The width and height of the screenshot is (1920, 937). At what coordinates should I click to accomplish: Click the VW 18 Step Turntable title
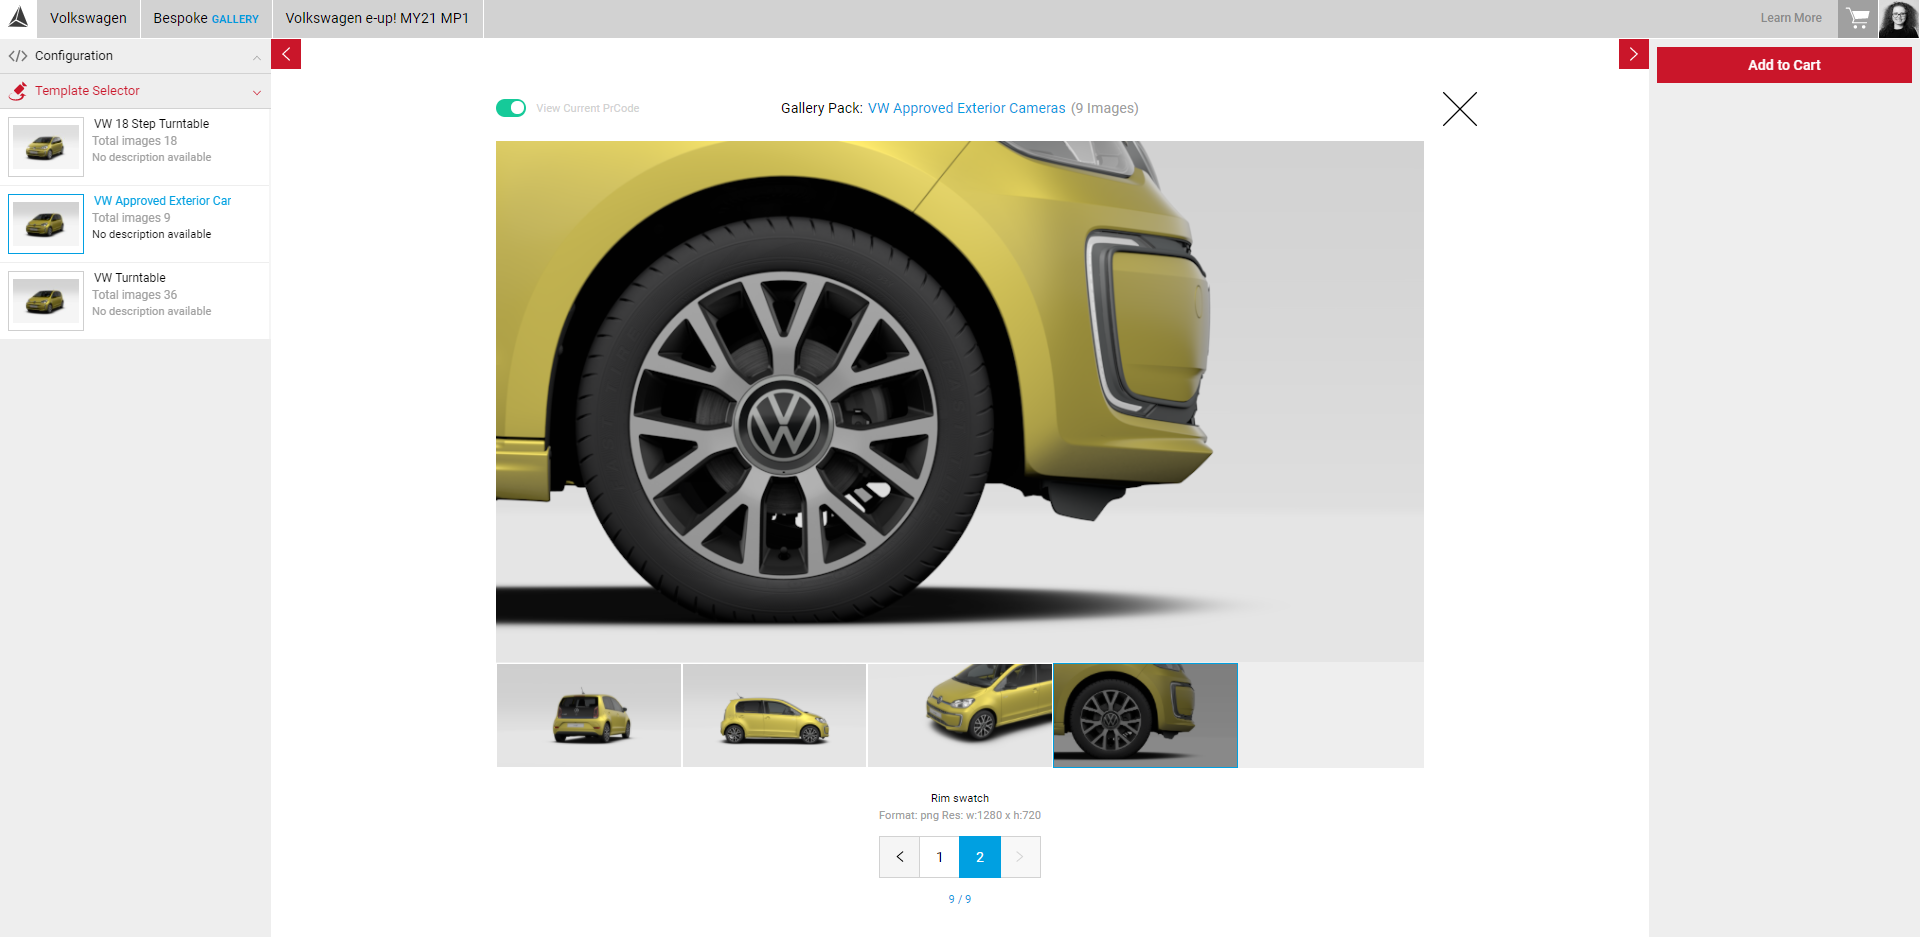point(151,124)
